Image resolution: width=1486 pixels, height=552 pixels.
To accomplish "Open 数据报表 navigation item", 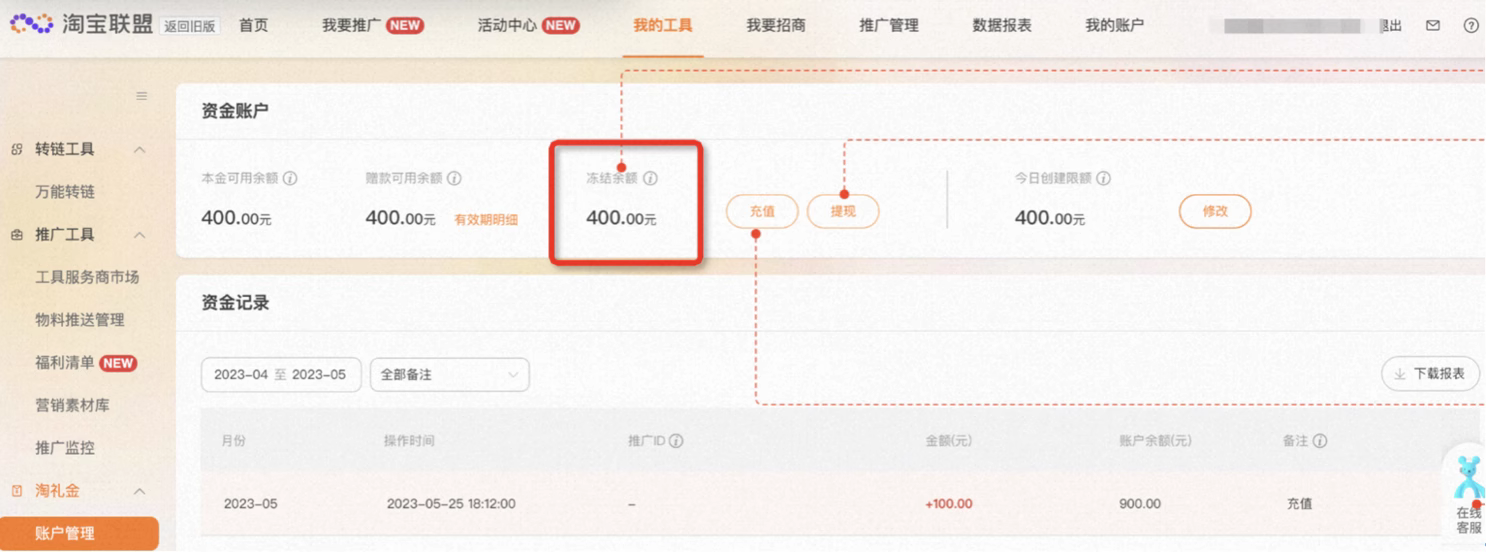I will [1002, 25].
